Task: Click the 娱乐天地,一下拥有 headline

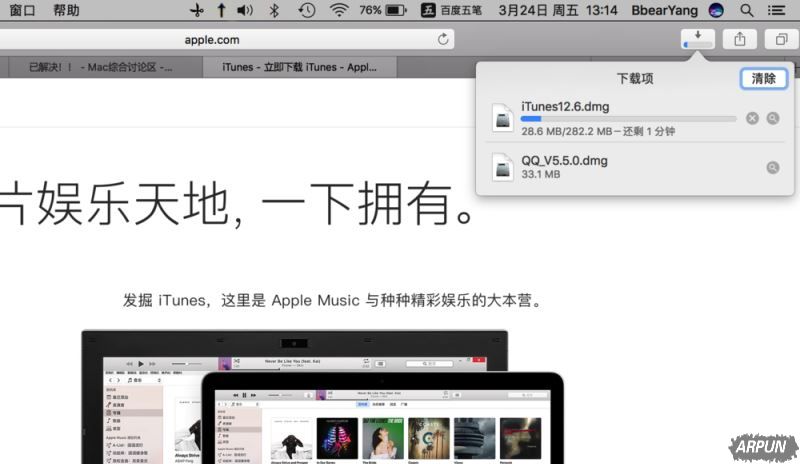Action: pos(237,203)
